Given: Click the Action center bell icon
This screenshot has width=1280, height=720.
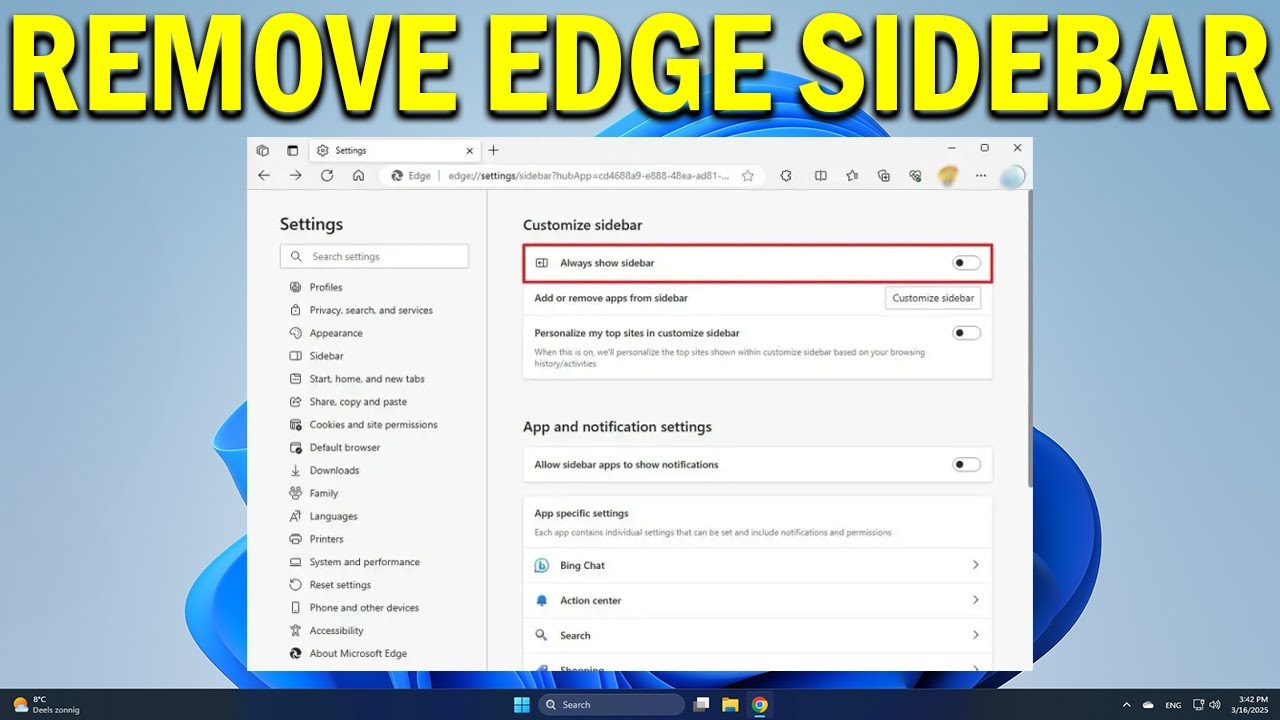Looking at the screenshot, I should 541,600.
